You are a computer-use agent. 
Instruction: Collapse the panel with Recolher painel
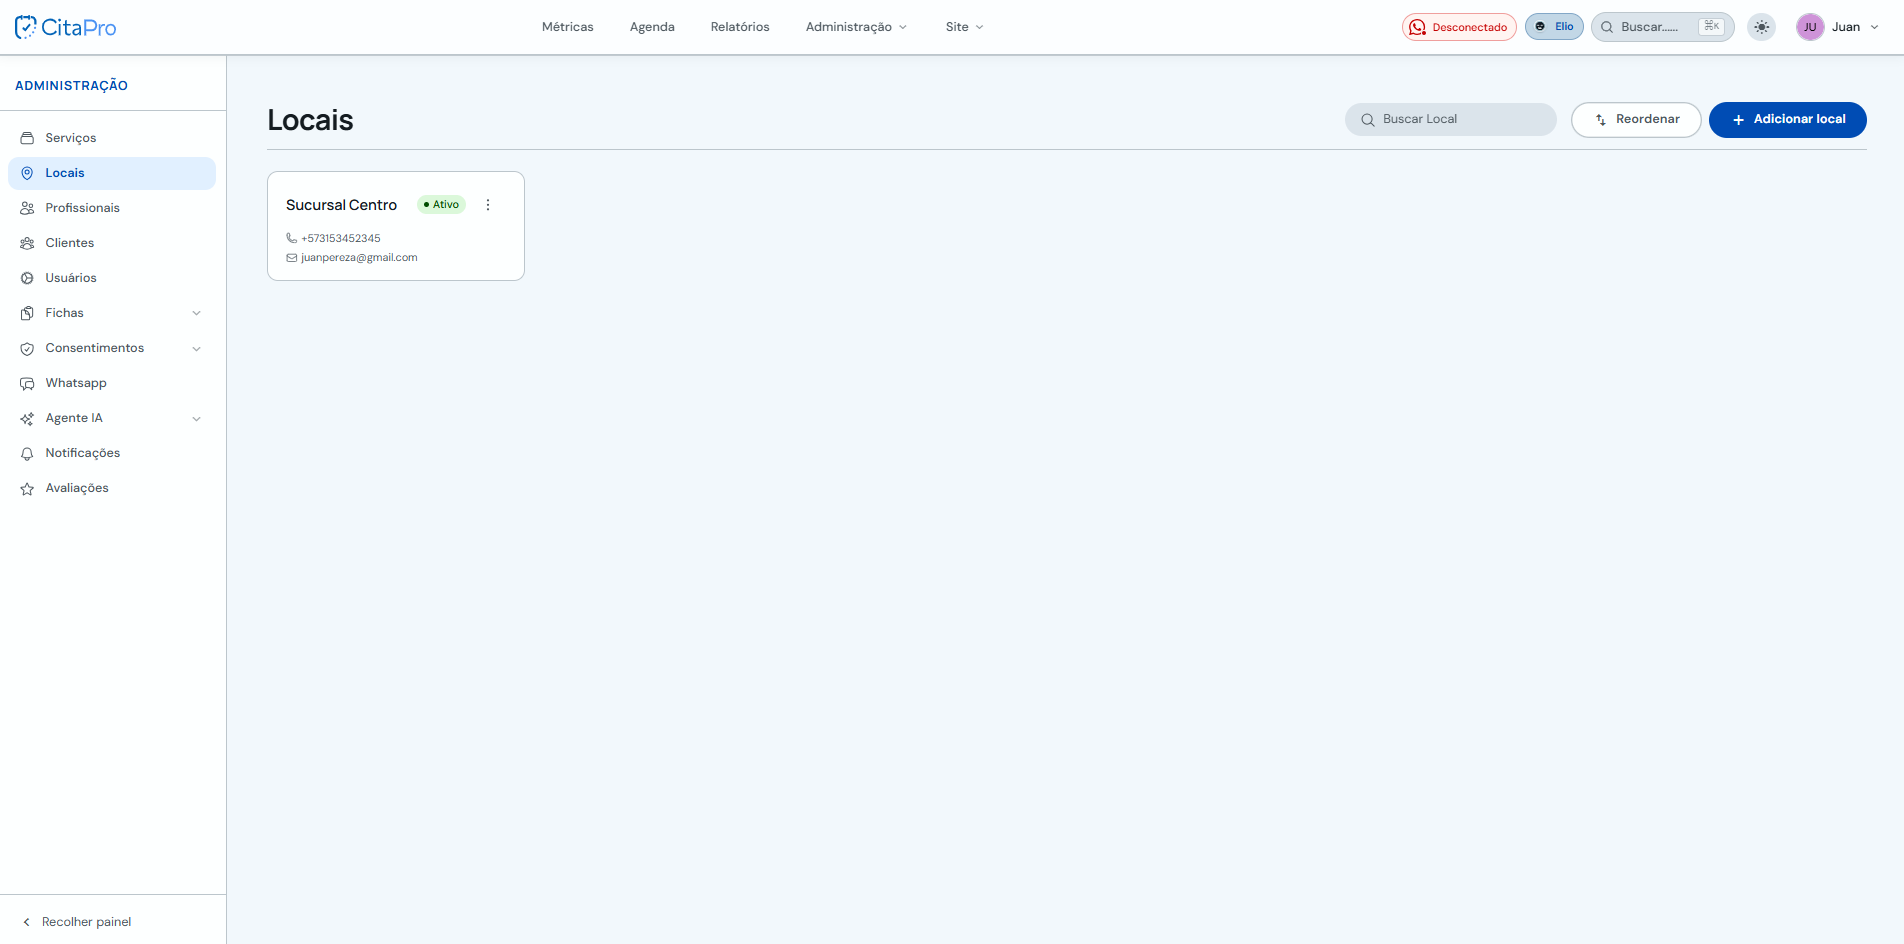78,922
